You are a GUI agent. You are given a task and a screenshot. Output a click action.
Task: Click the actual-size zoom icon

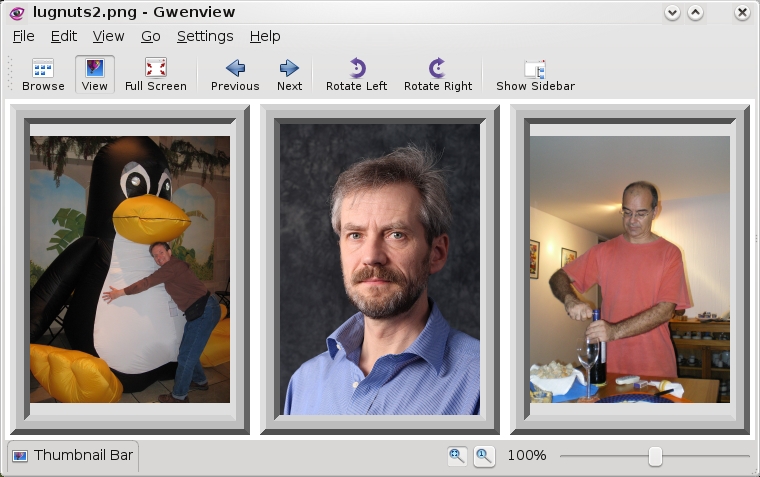(483, 456)
